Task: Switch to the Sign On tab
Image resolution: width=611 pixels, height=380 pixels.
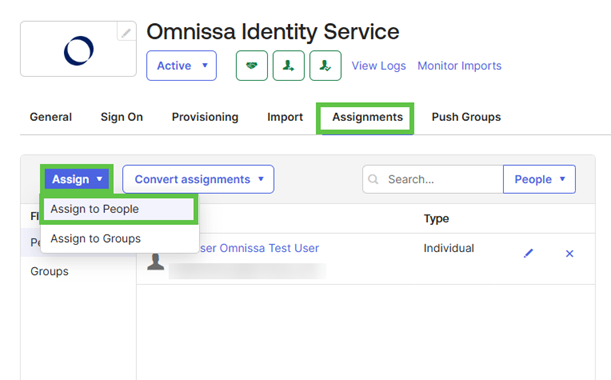Action: [122, 117]
